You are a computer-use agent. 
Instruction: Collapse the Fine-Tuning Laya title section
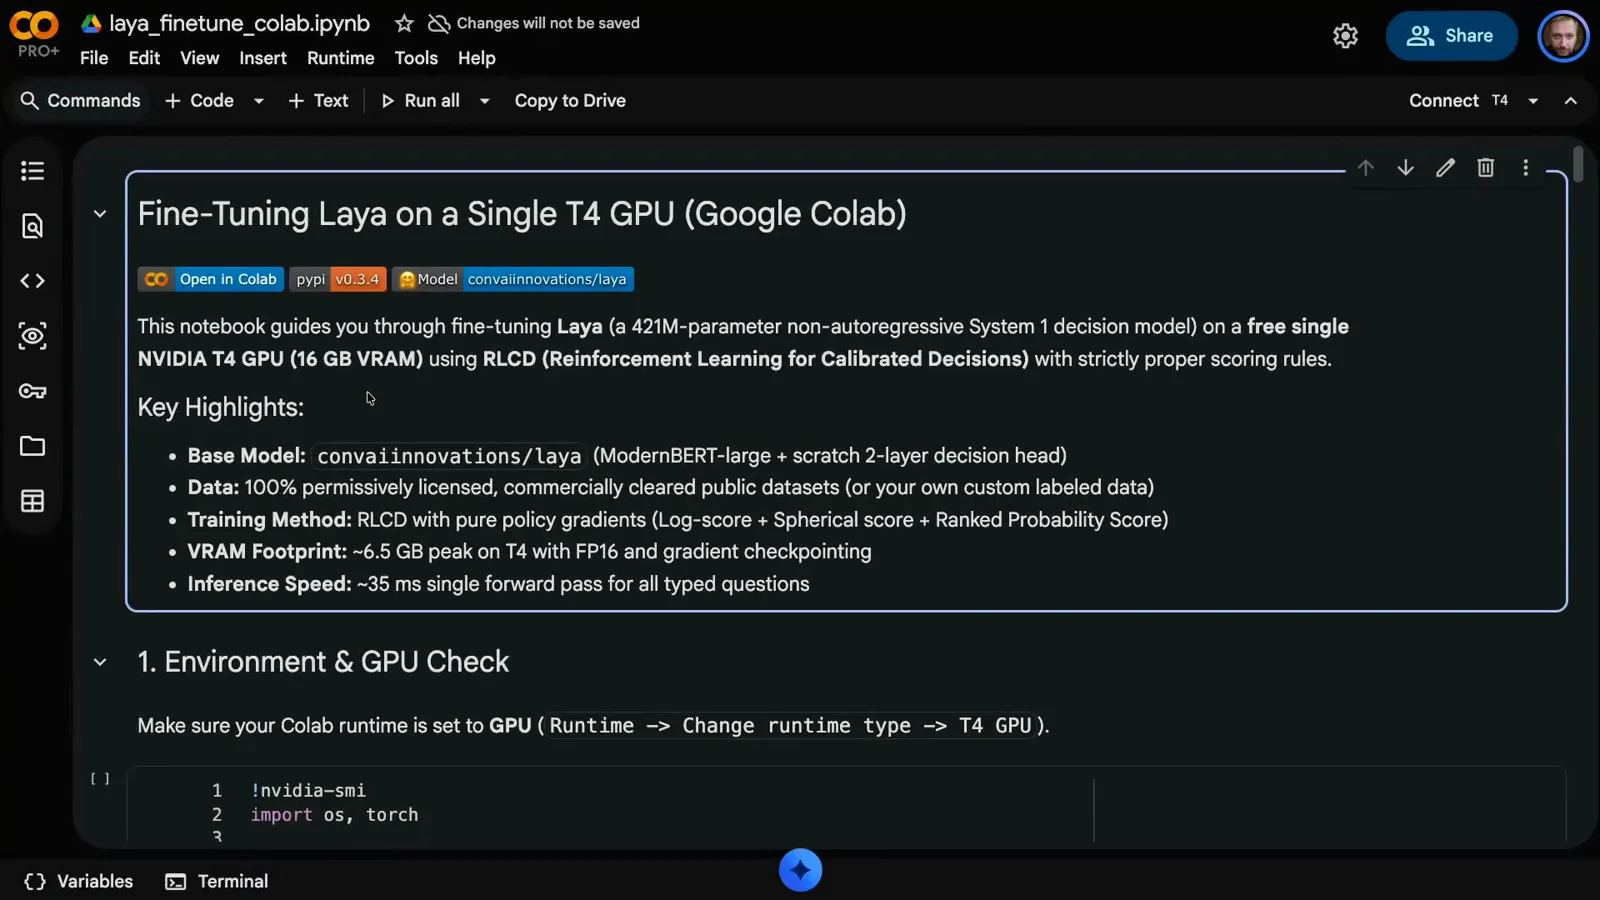[100, 214]
